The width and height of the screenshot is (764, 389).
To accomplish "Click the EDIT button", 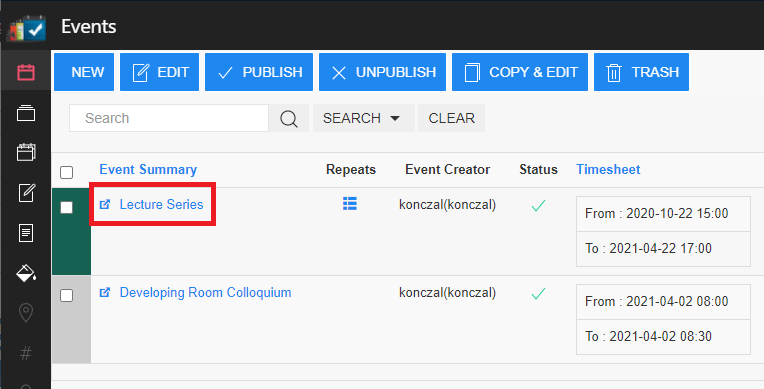I will click(x=159, y=72).
